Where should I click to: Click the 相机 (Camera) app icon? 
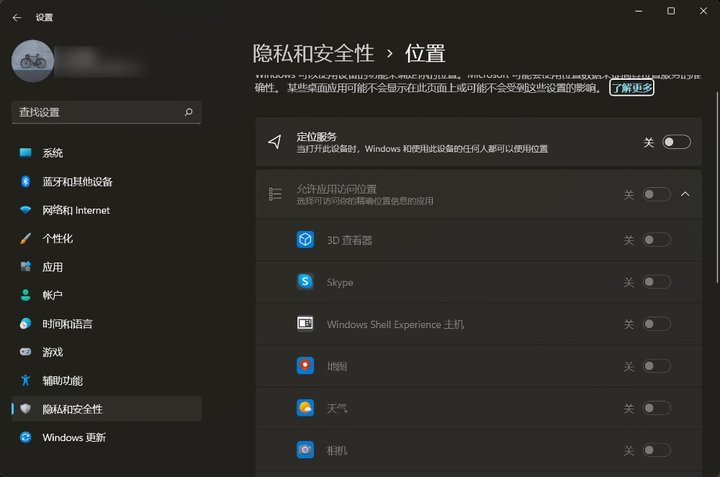(x=305, y=450)
